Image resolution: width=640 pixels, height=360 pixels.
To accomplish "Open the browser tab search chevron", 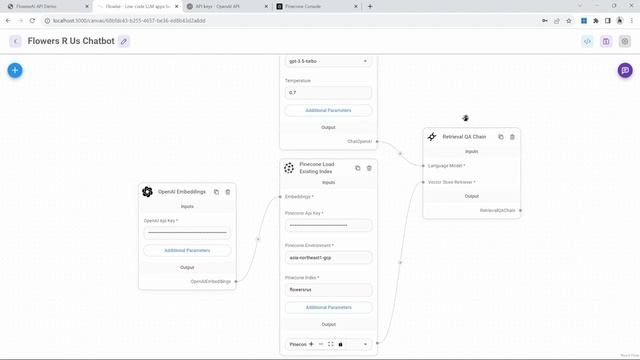I will [x=580, y=6].
